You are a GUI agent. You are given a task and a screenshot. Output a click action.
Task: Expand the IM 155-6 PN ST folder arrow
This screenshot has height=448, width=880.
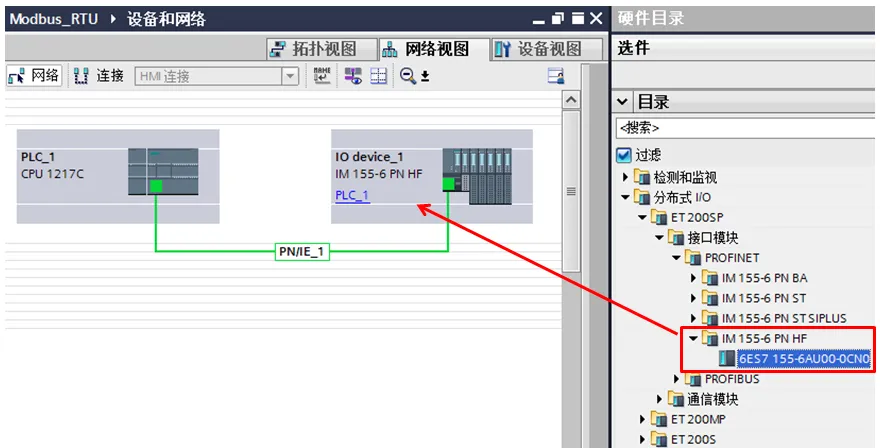(x=693, y=299)
